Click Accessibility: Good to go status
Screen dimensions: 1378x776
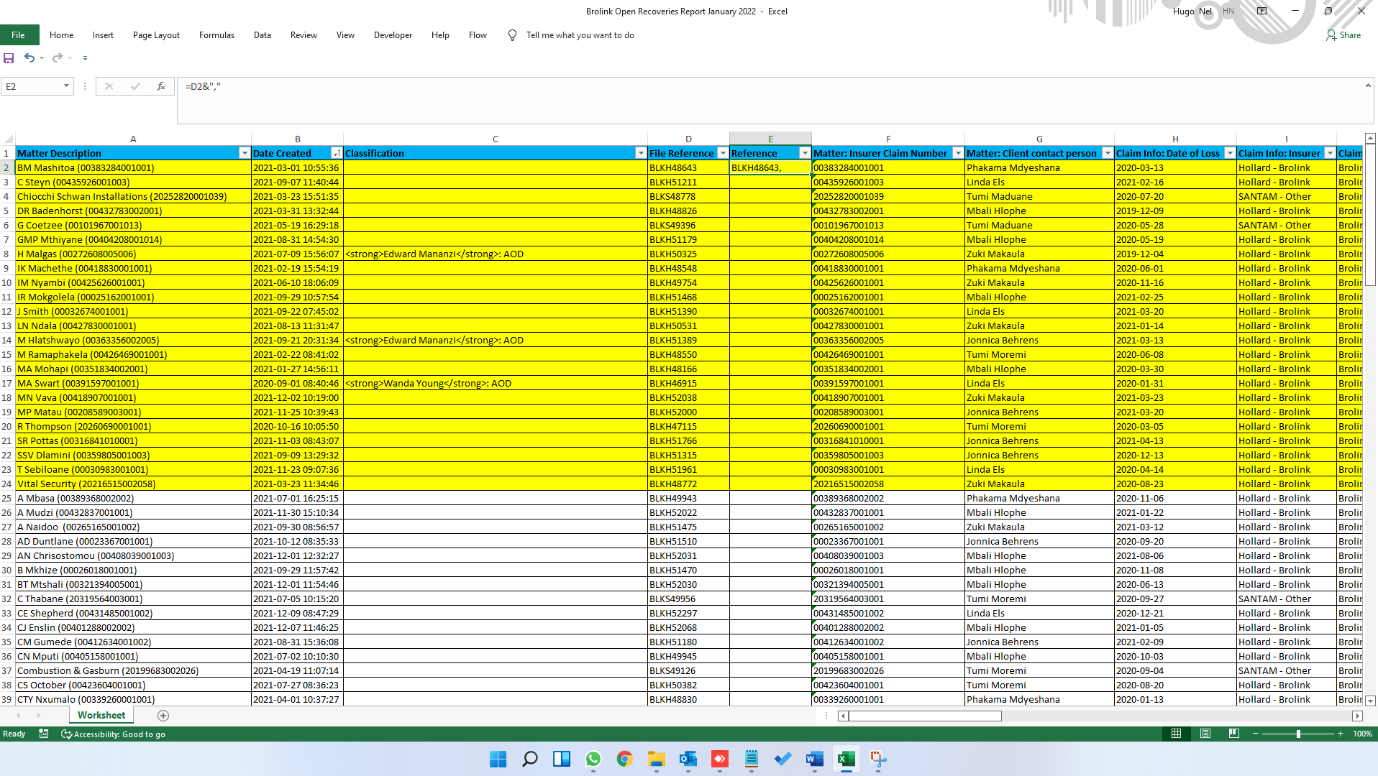[113, 734]
